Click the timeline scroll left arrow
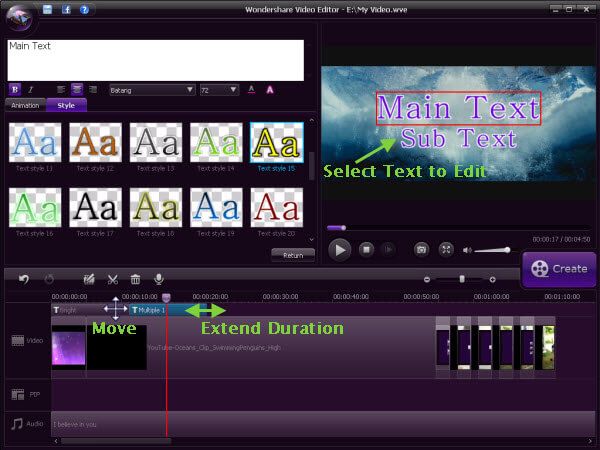Image resolution: width=600 pixels, height=450 pixels. 56,441
